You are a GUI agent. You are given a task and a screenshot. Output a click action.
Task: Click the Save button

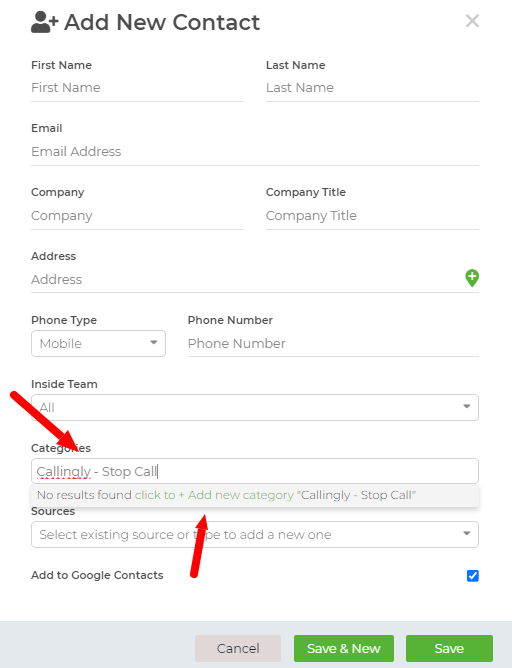click(449, 648)
